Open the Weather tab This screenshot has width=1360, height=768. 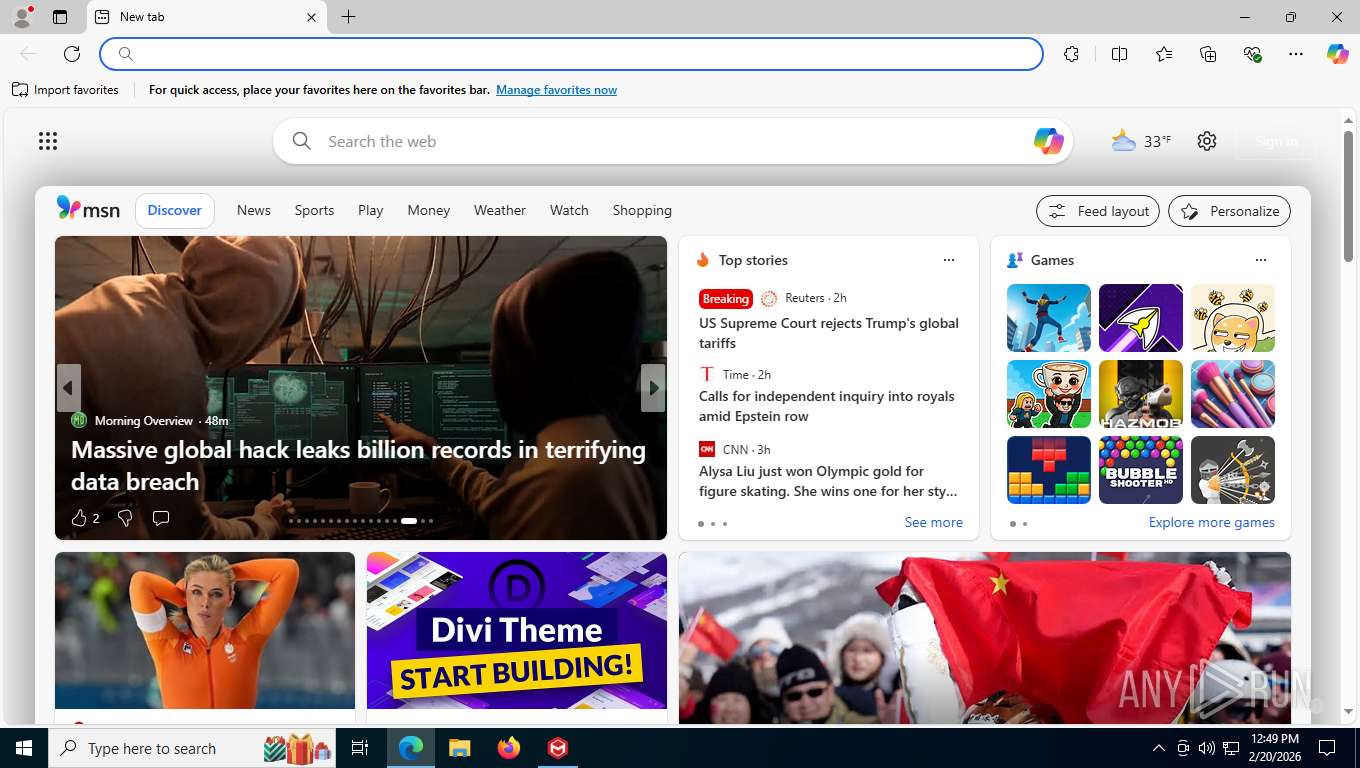[x=500, y=210]
